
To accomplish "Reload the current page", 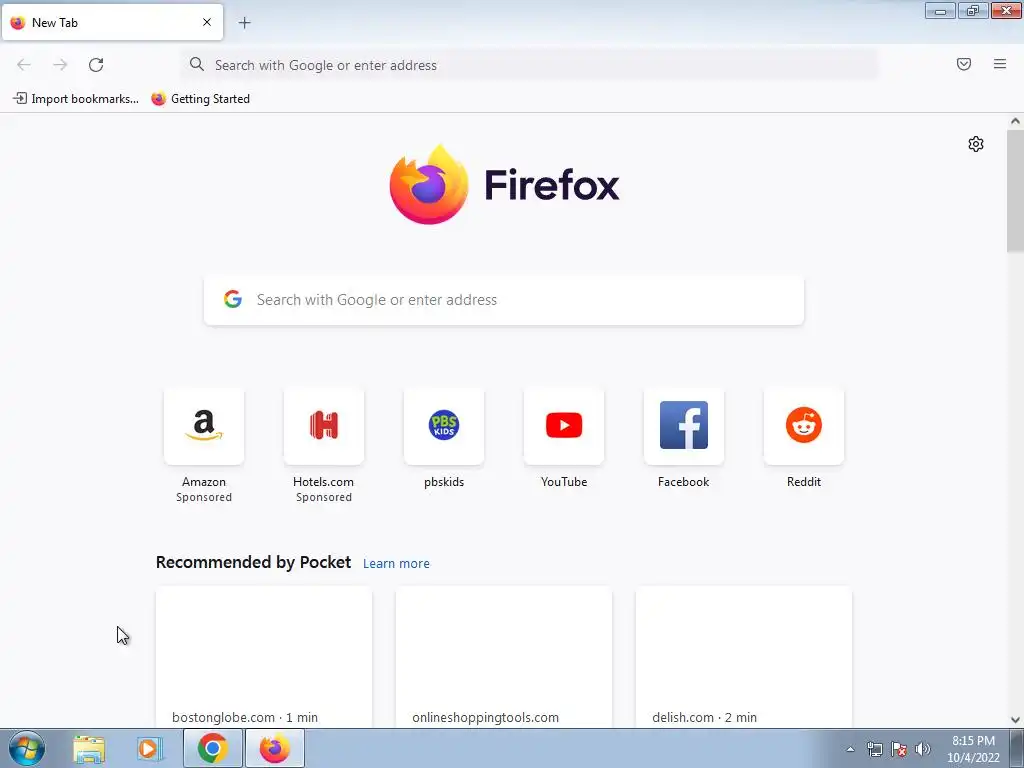I will [96, 65].
